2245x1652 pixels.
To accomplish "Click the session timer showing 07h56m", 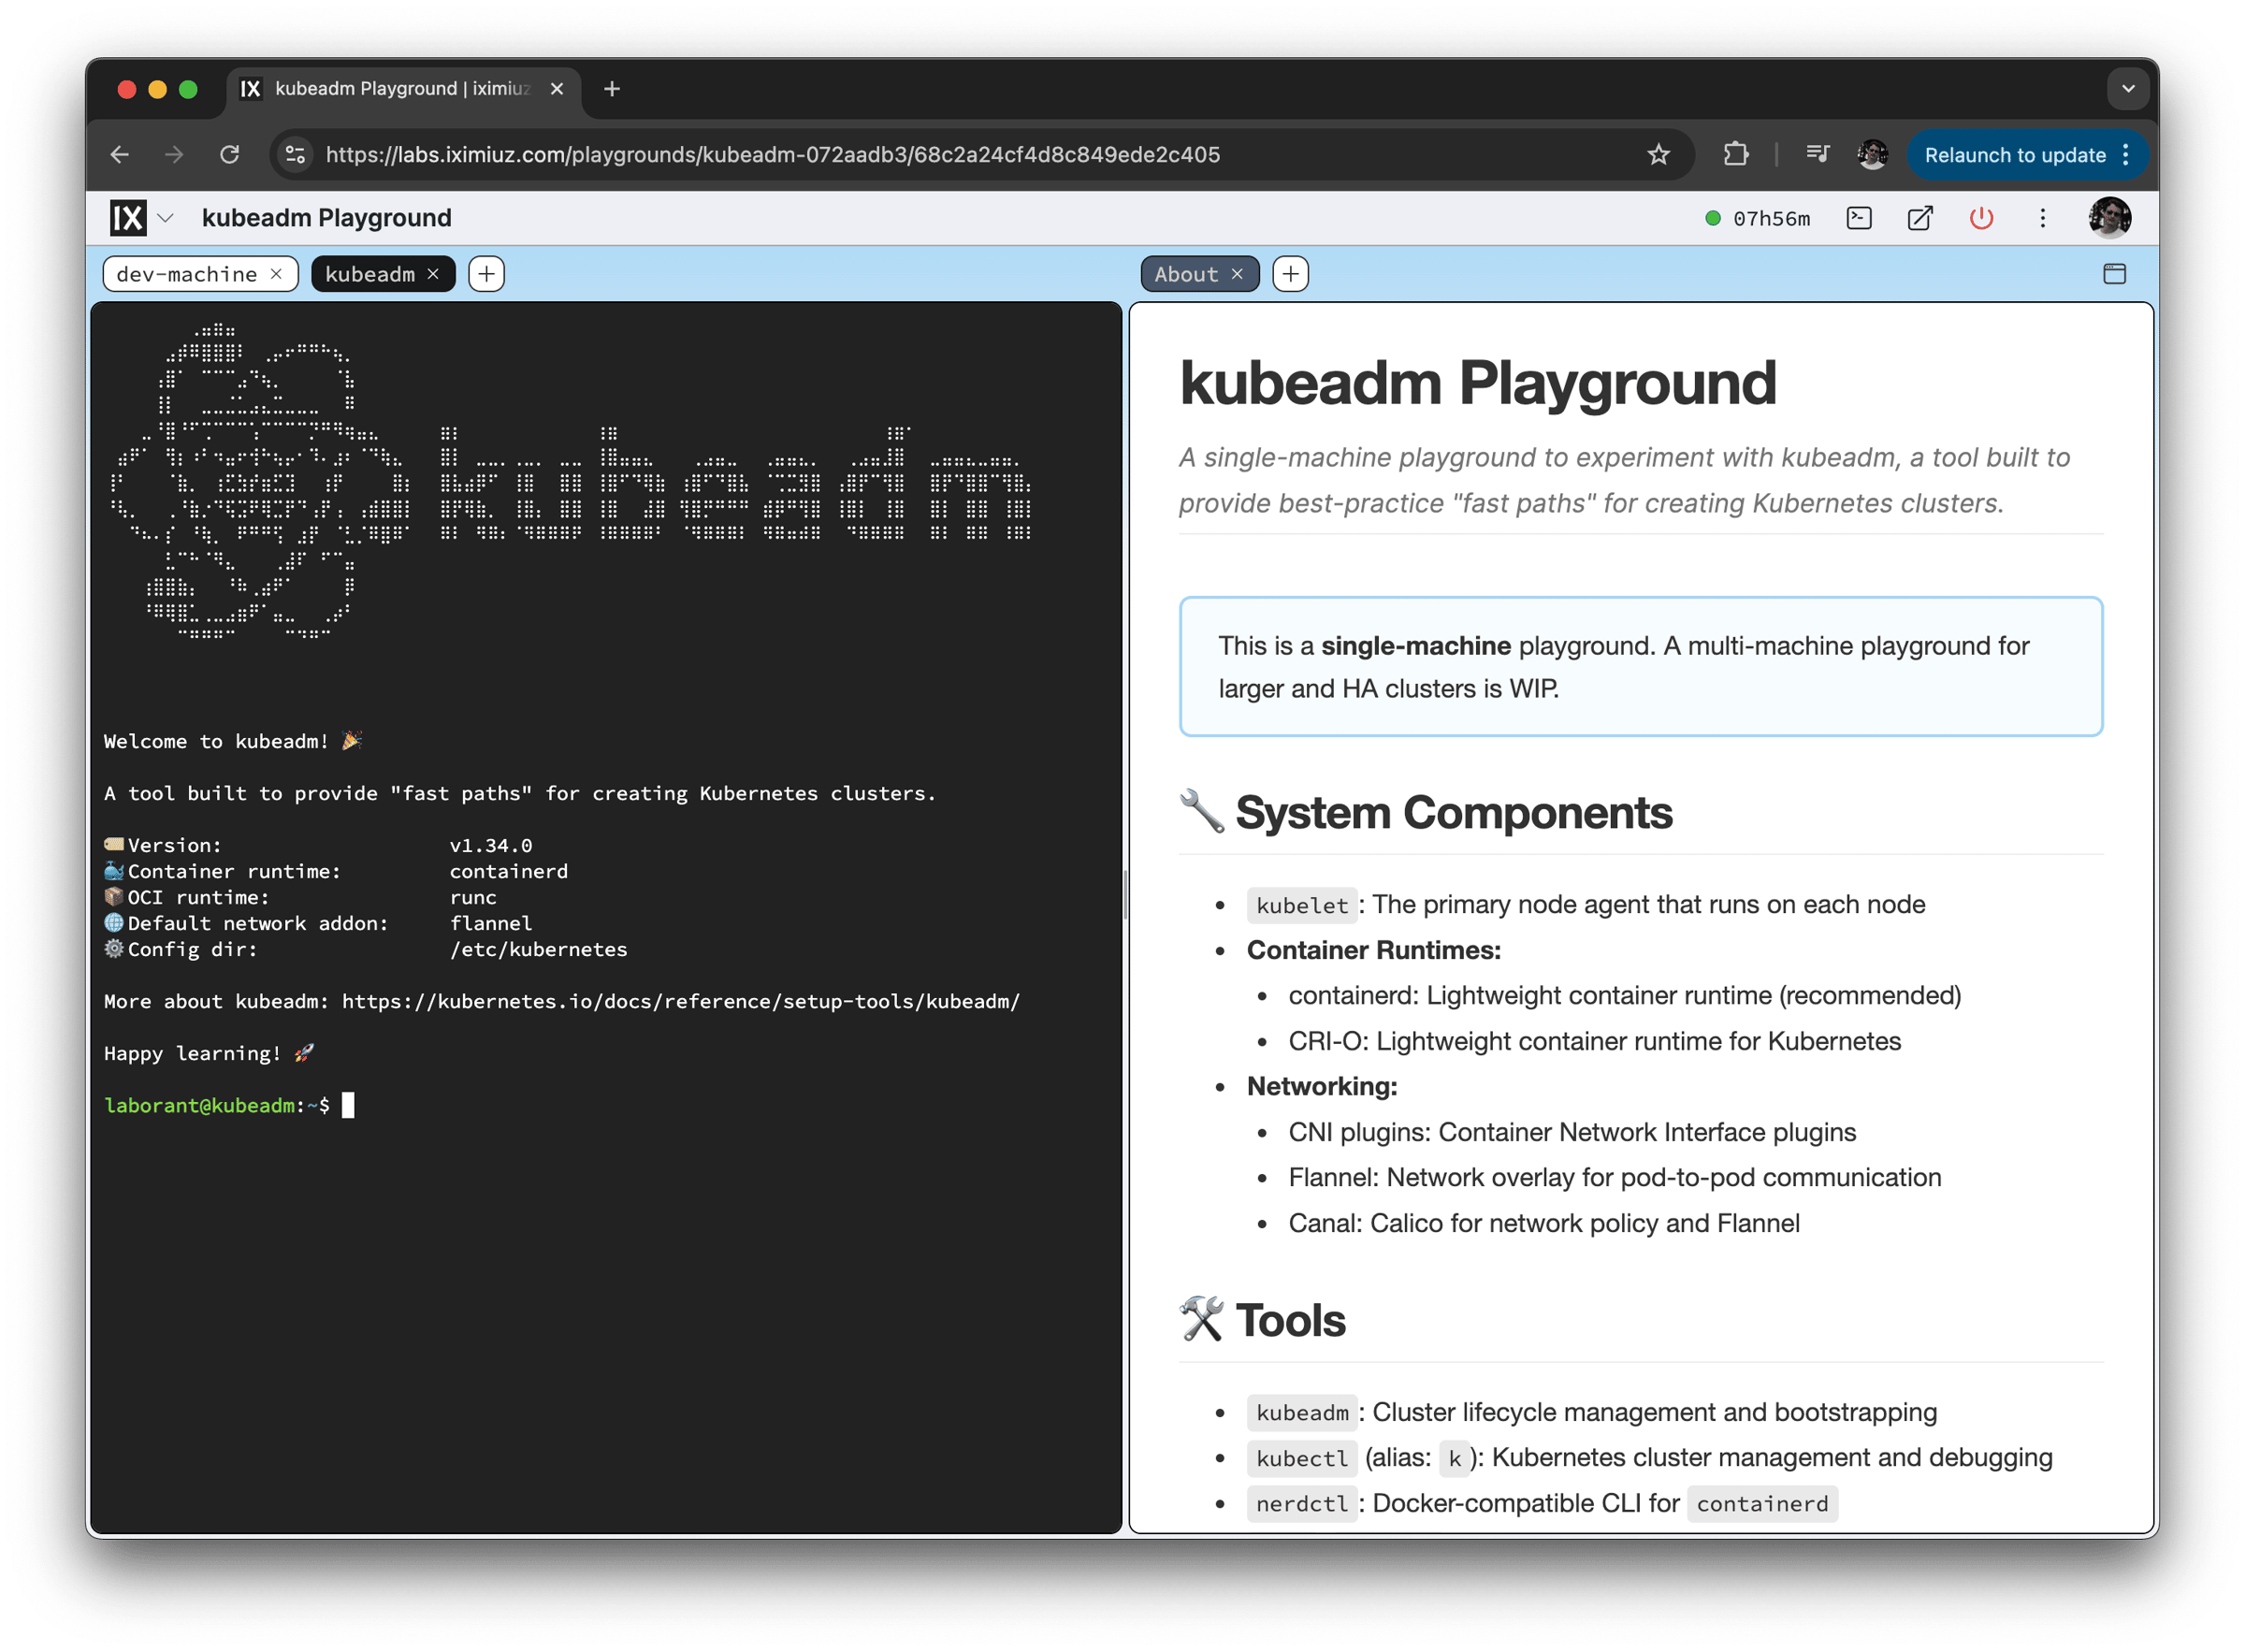I will click(x=1773, y=218).
